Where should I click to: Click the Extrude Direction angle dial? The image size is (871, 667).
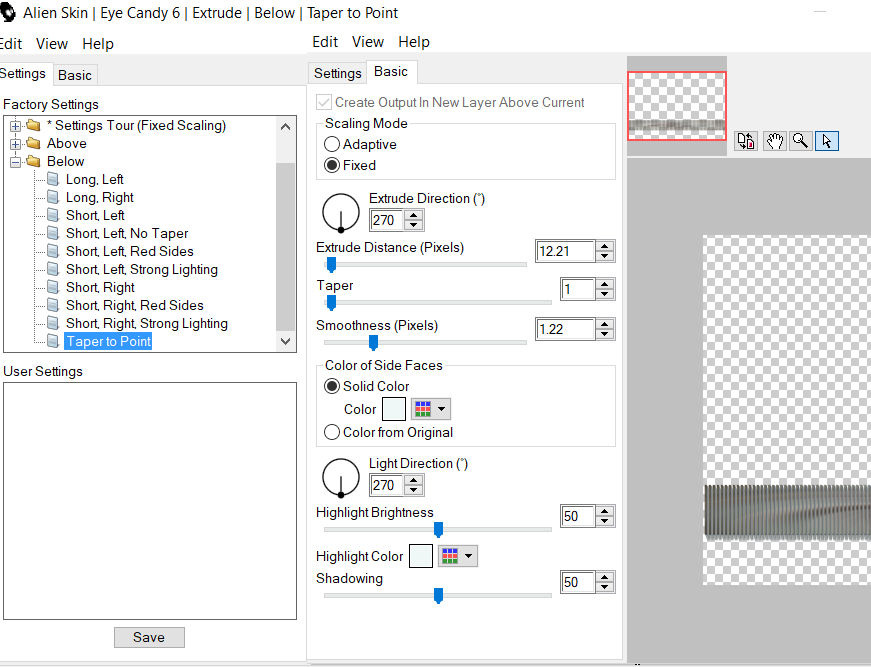341,212
